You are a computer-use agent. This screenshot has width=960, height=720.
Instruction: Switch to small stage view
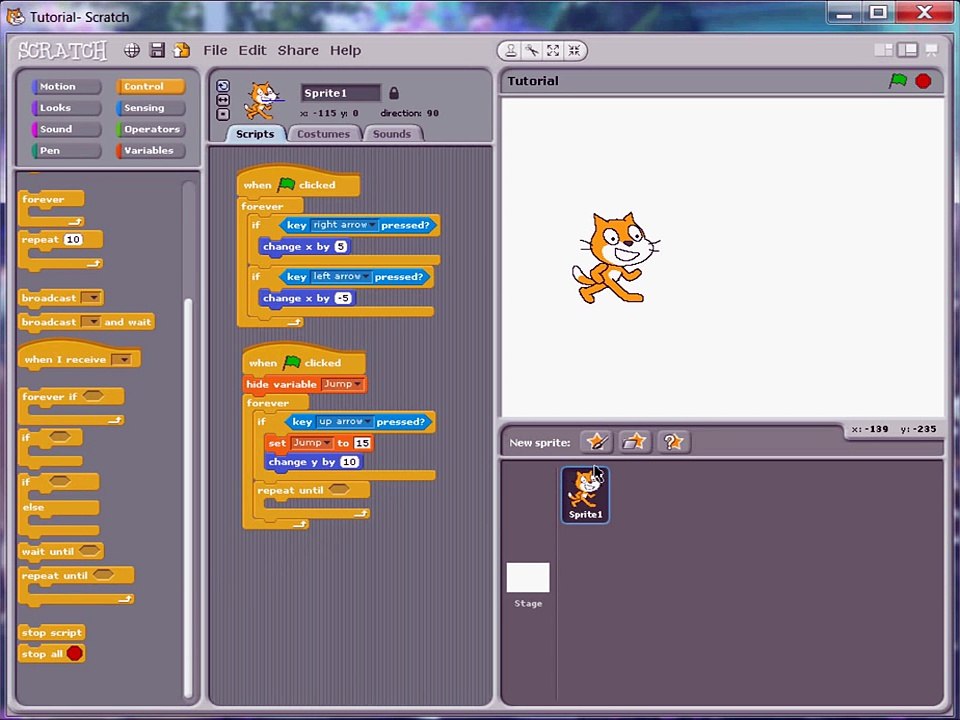(883, 50)
